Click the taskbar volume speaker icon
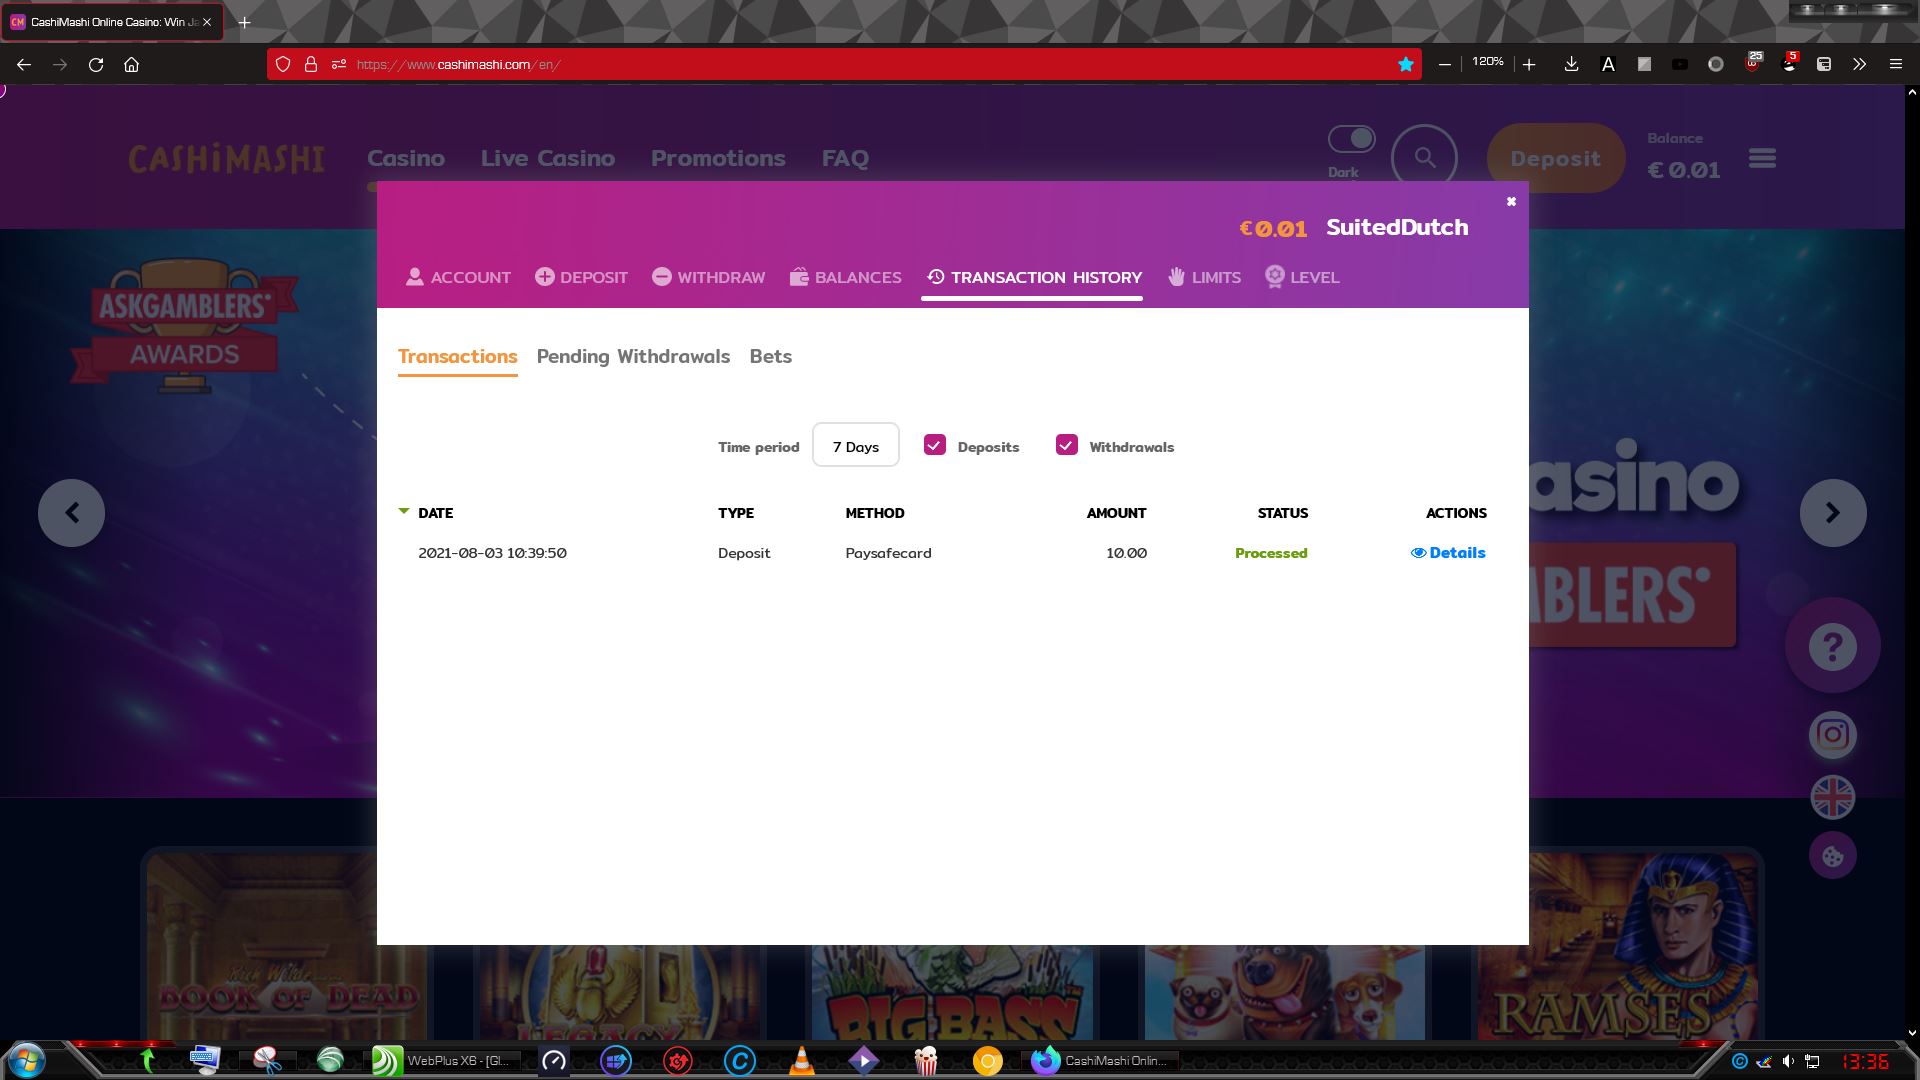The image size is (1920, 1080). [1788, 1061]
